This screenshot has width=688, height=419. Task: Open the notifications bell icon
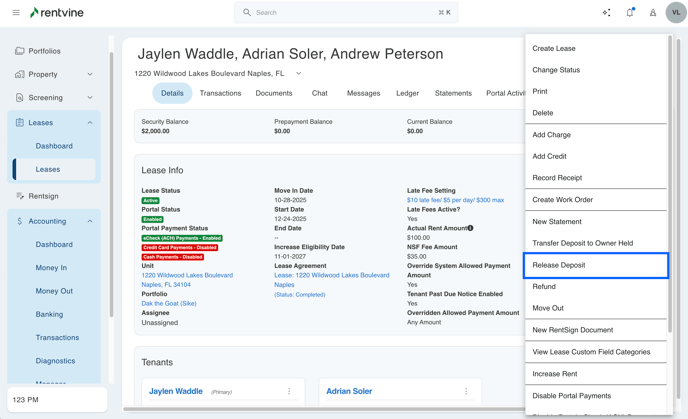click(630, 13)
